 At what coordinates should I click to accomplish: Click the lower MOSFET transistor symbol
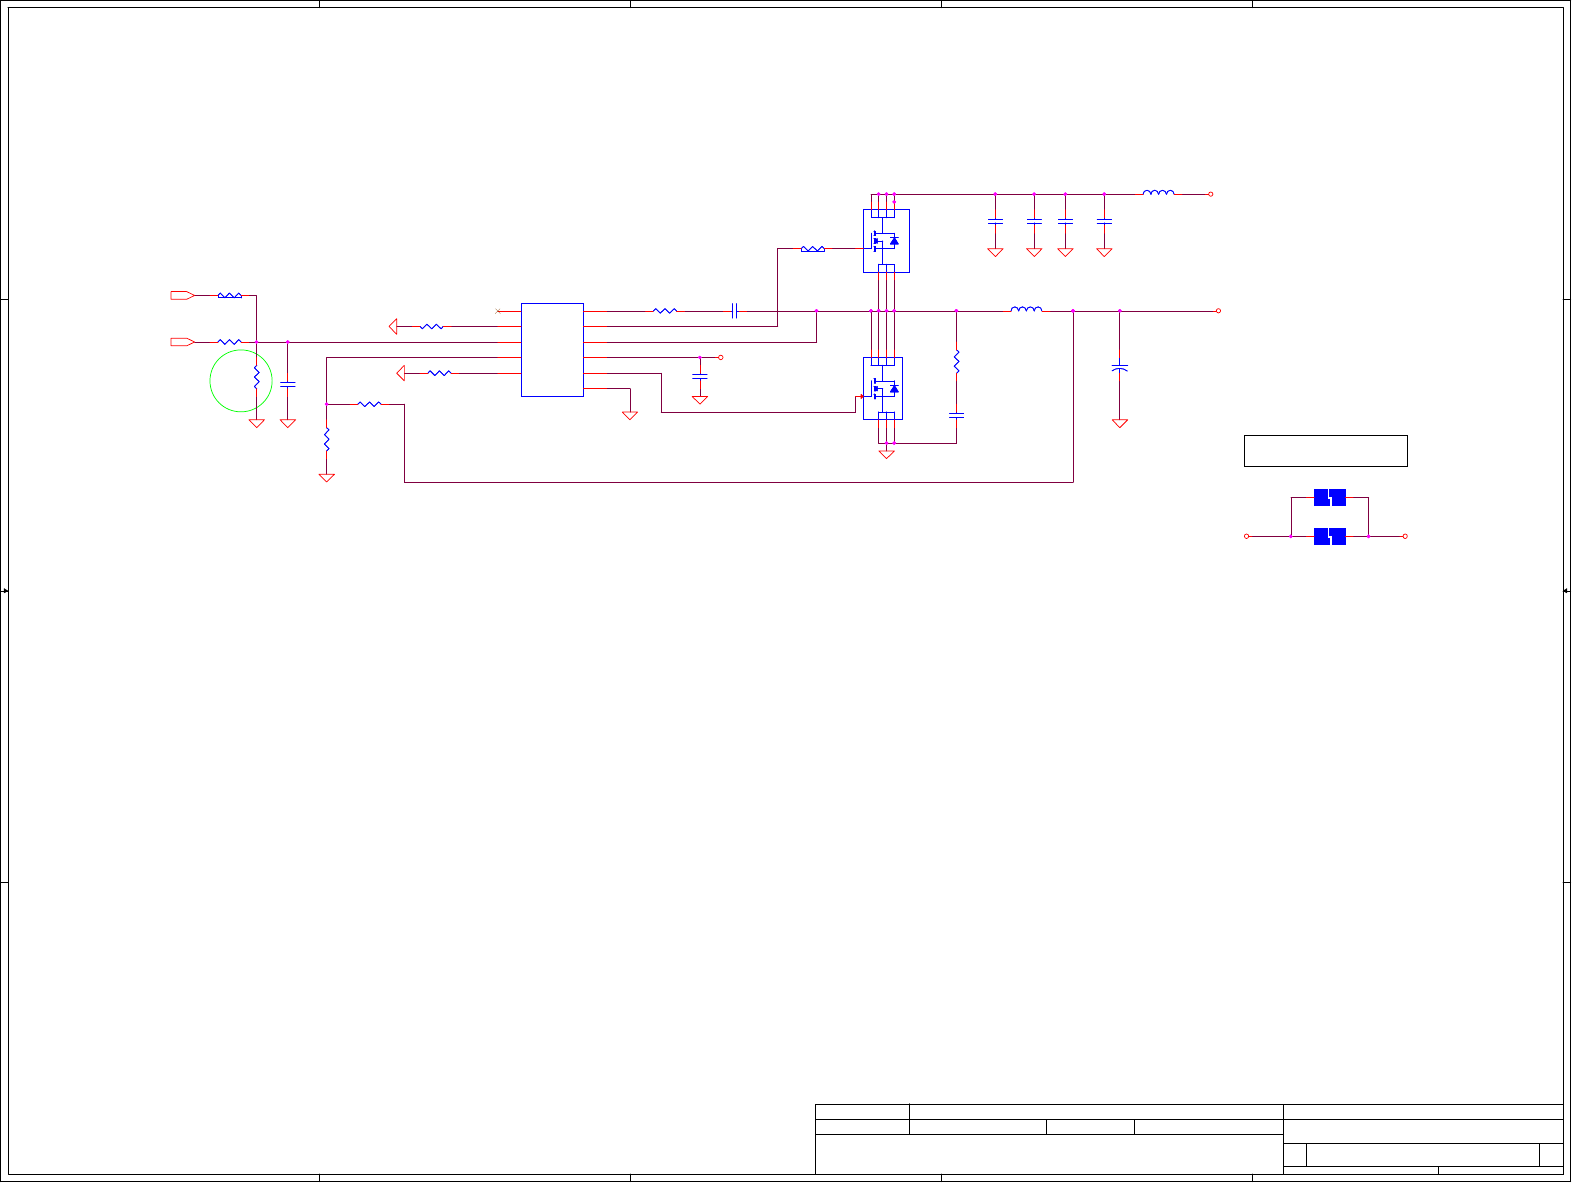[x=883, y=388]
